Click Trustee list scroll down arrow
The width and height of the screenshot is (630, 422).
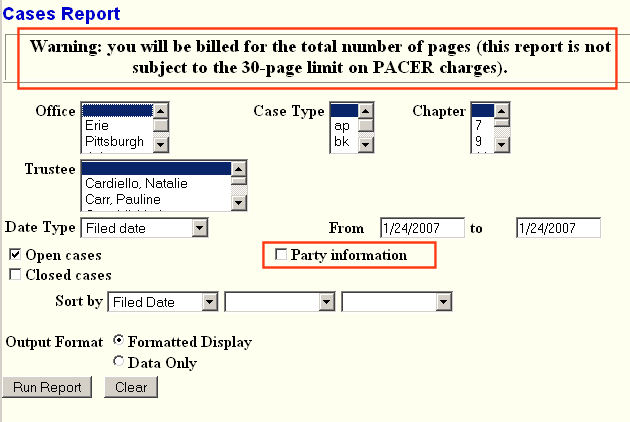239,202
